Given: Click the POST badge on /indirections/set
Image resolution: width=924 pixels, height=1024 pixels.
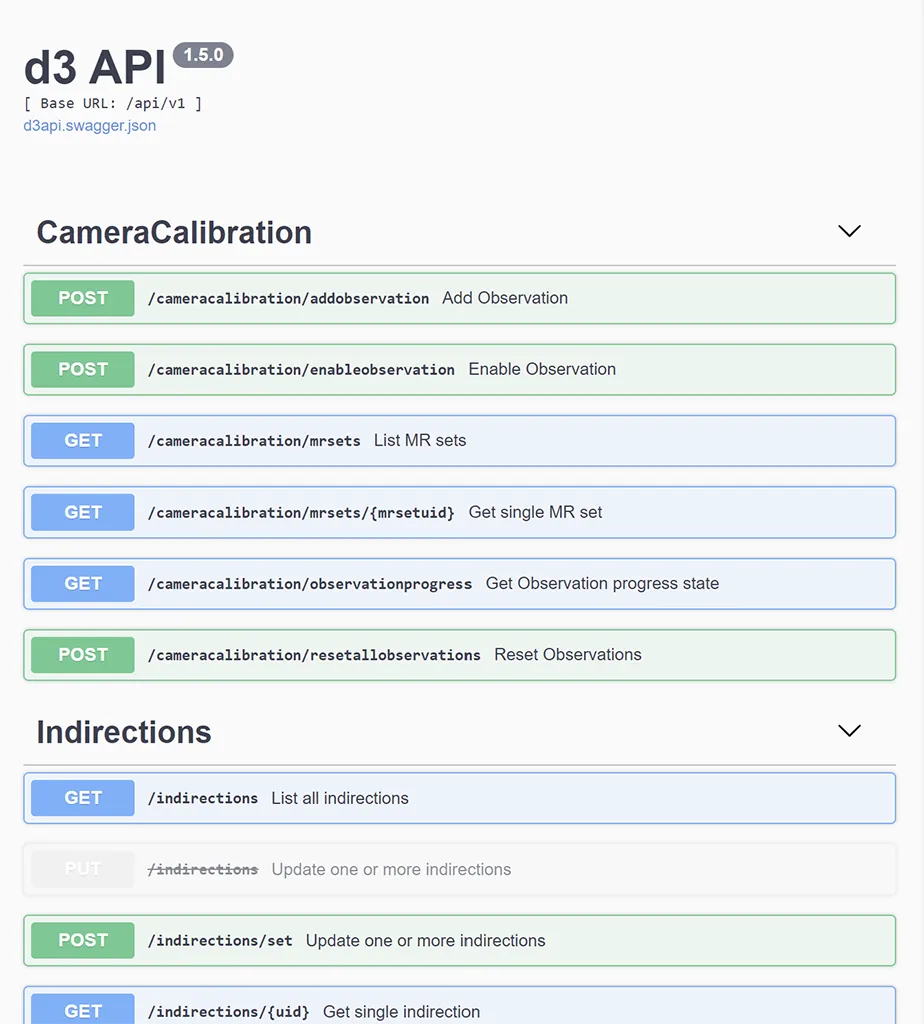Looking at the screenshot, I should 81,940.
